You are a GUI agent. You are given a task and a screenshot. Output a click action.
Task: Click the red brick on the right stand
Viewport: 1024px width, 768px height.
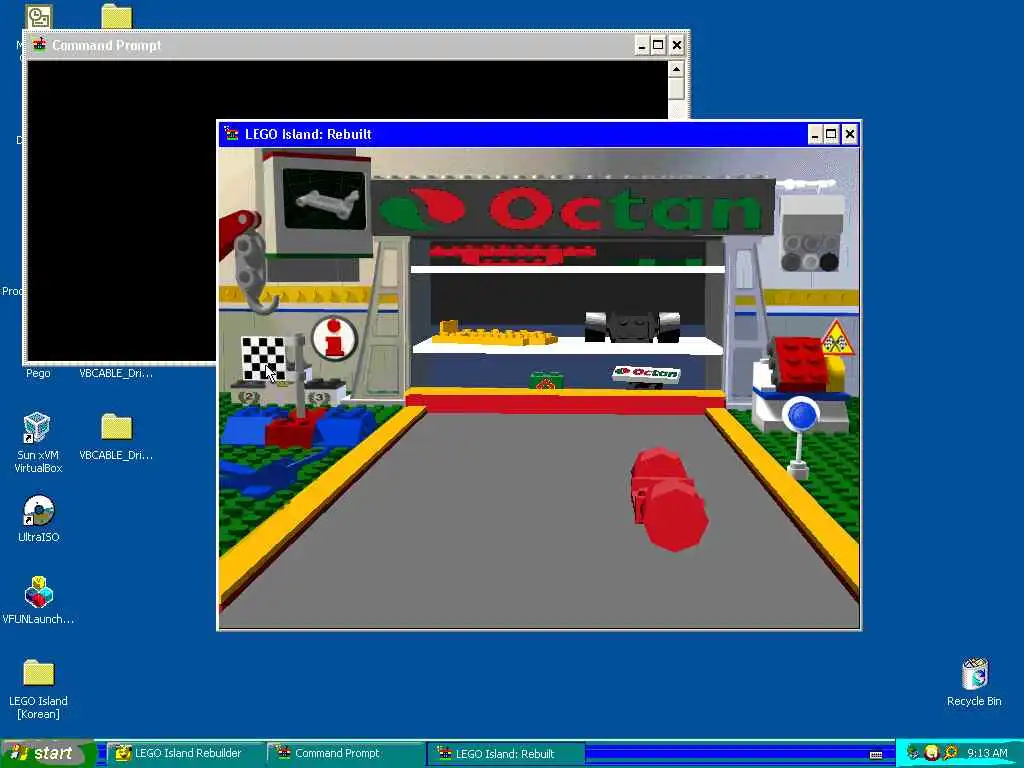pyautogui.click(x=798, y=363)
